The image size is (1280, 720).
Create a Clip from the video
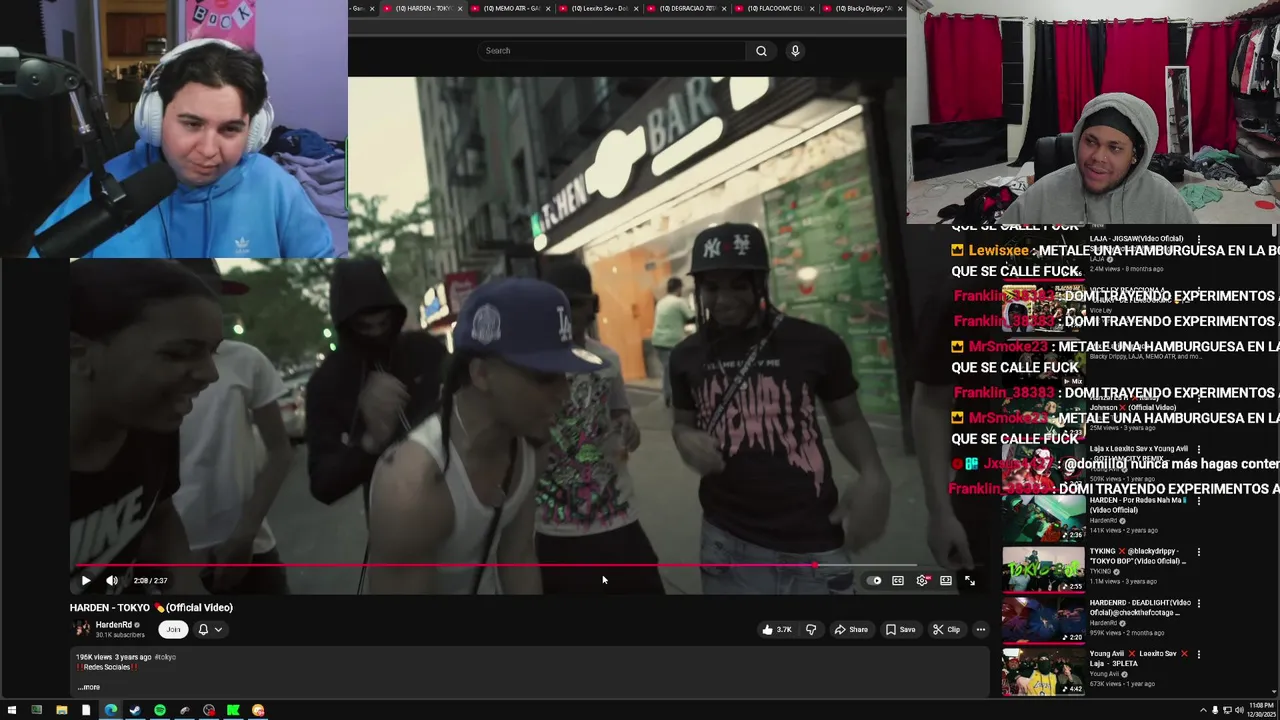tap(946, 629)
